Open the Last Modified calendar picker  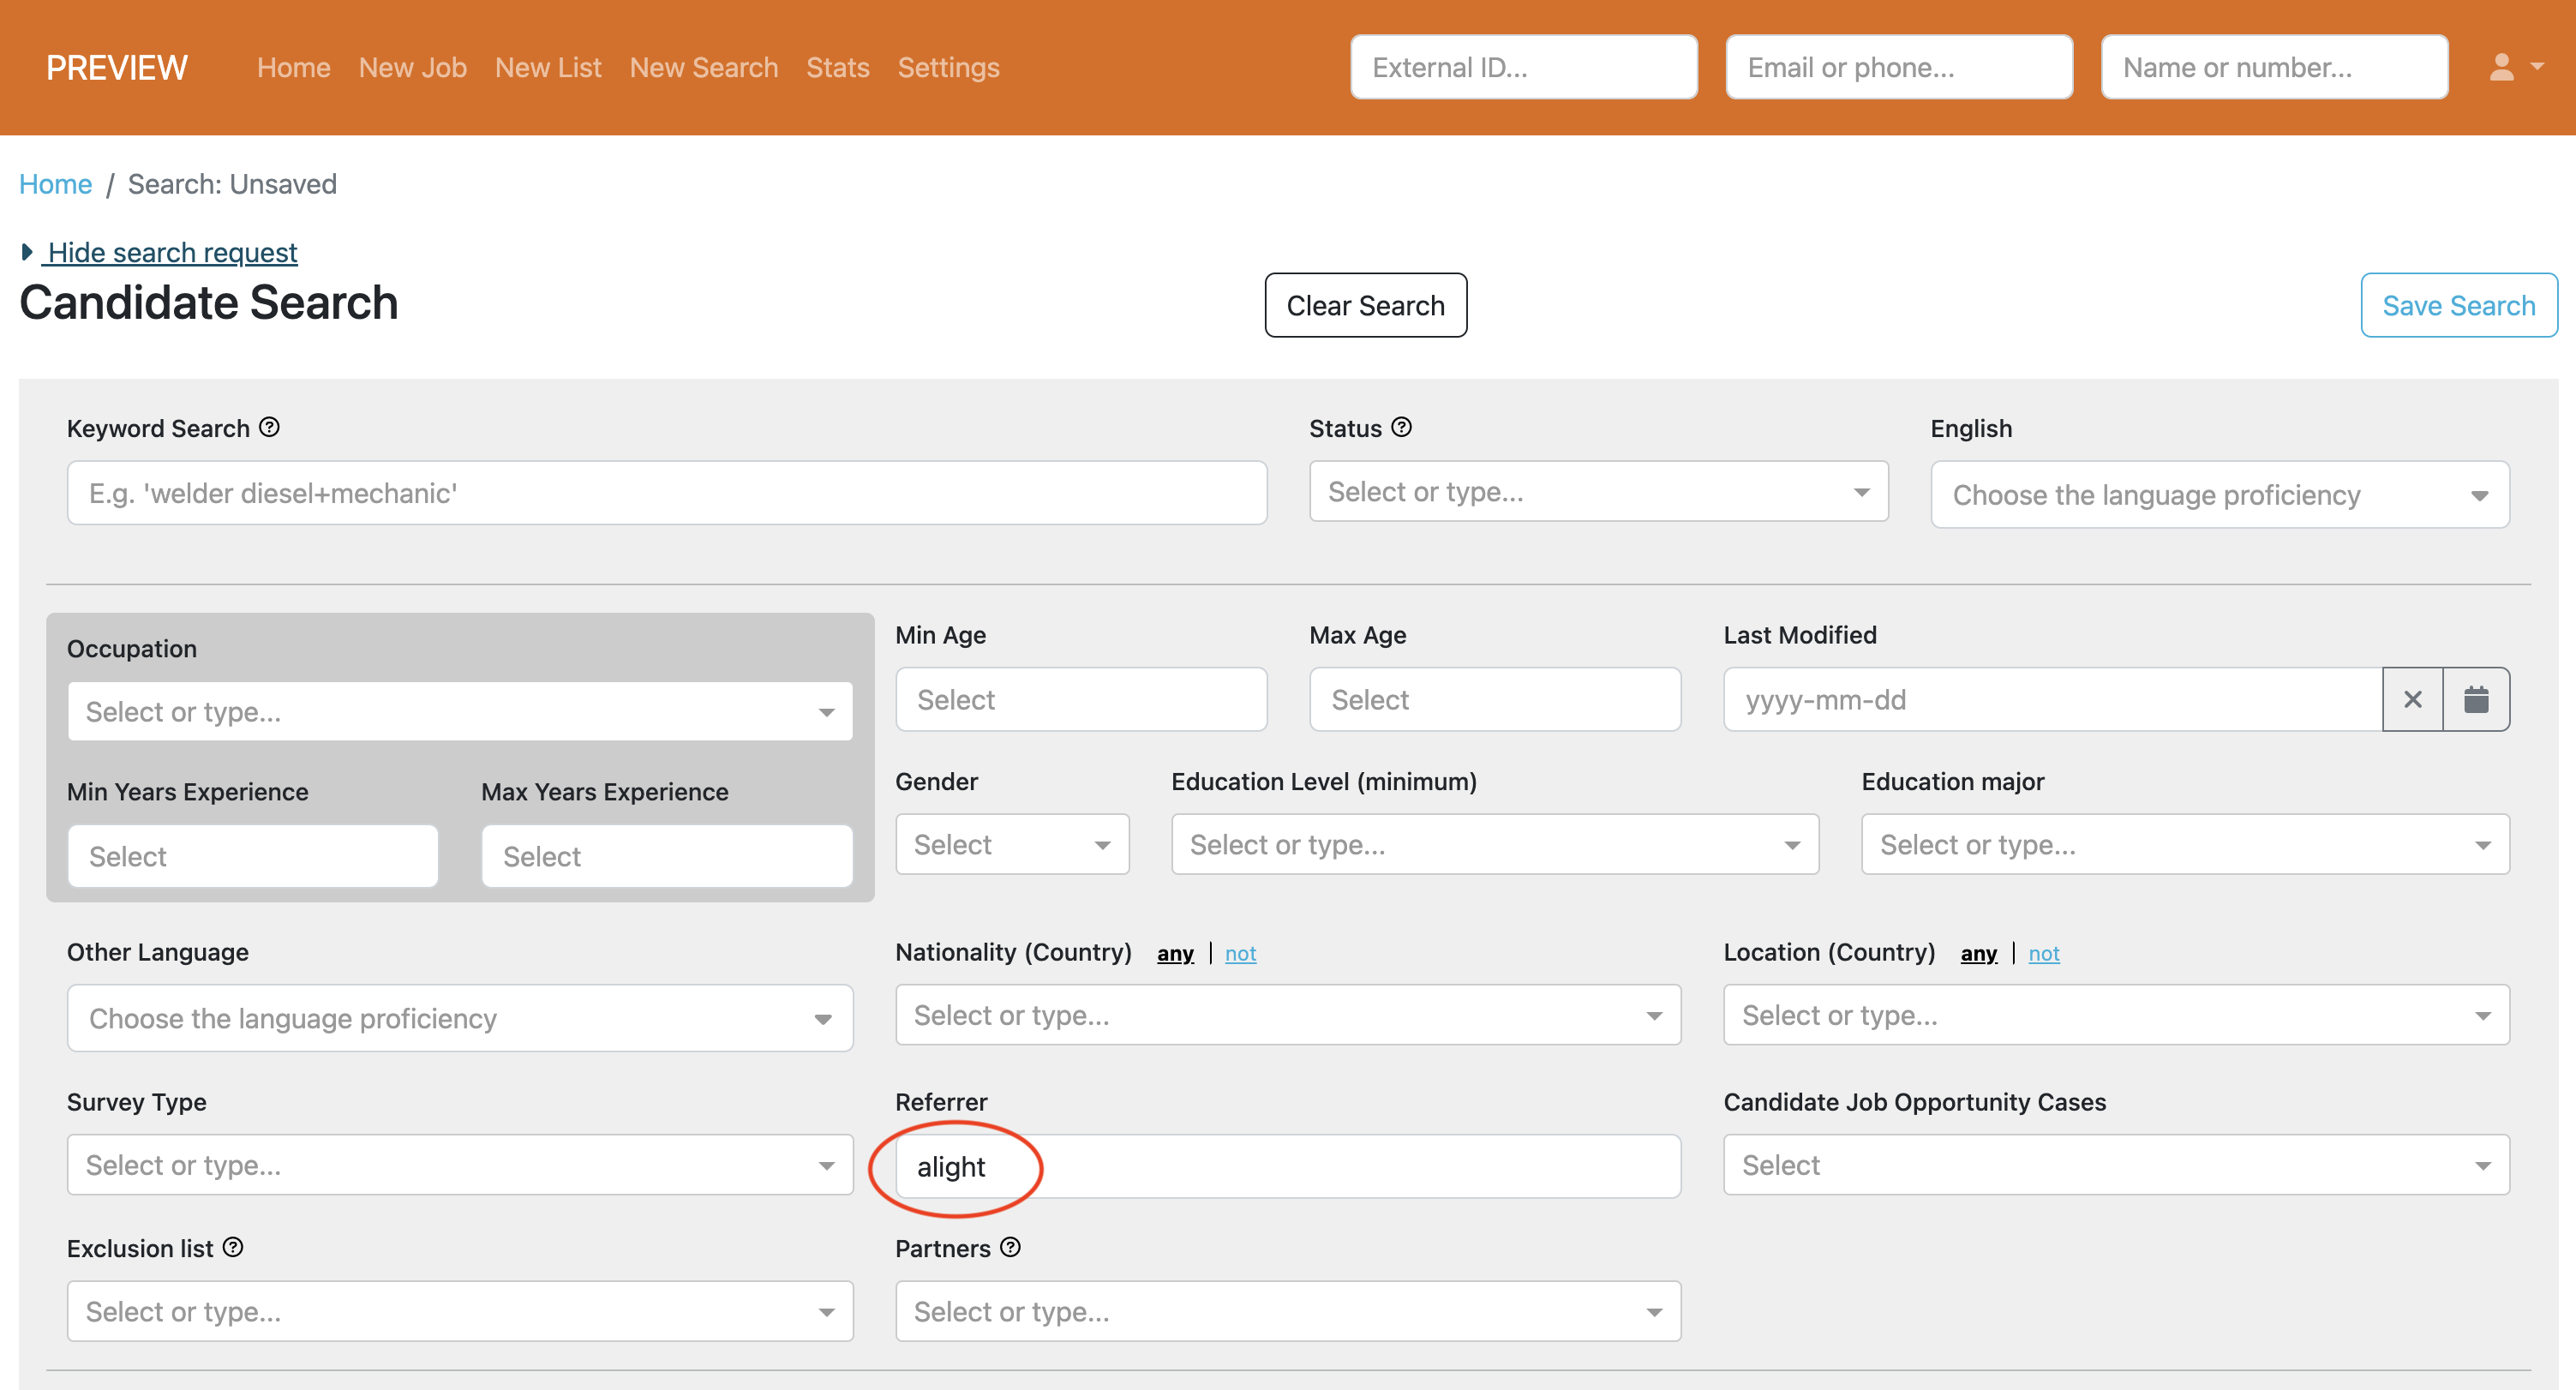click(x=2477, y=699)
